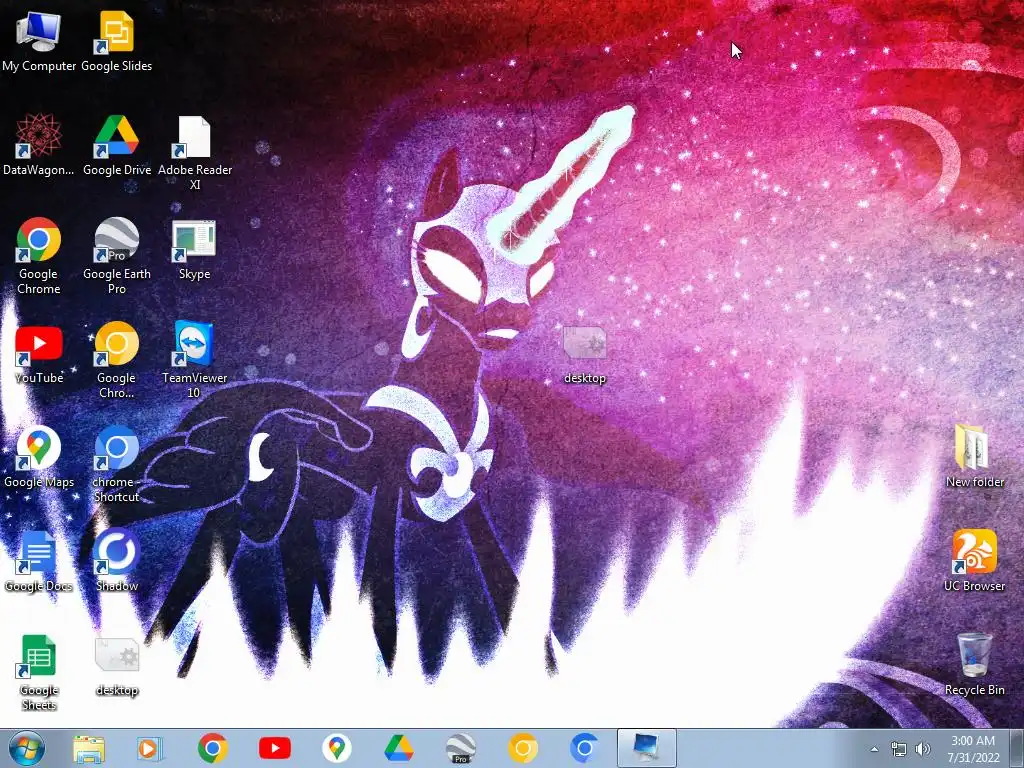The height and width of the screenshot is (768, 1024).
Task: Open the volume speaker tray icon
Action: pos(923,749)
